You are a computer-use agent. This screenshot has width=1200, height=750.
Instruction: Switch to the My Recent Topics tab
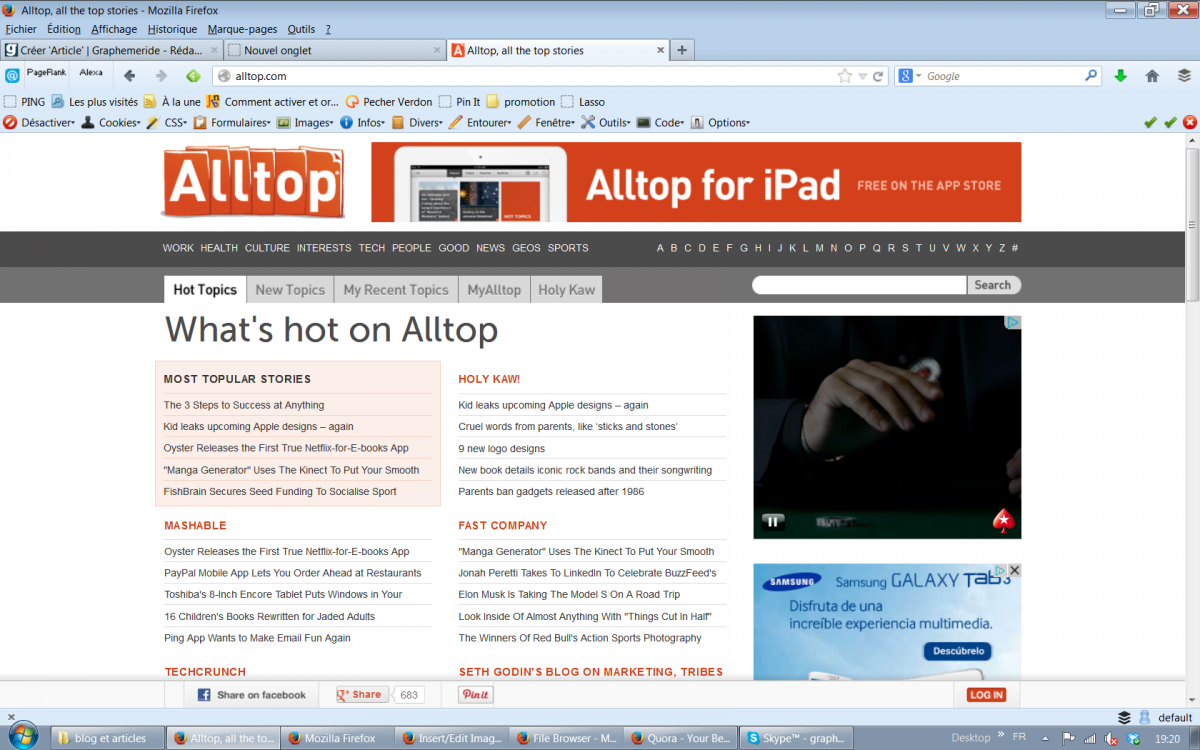[x=396, y=290]
